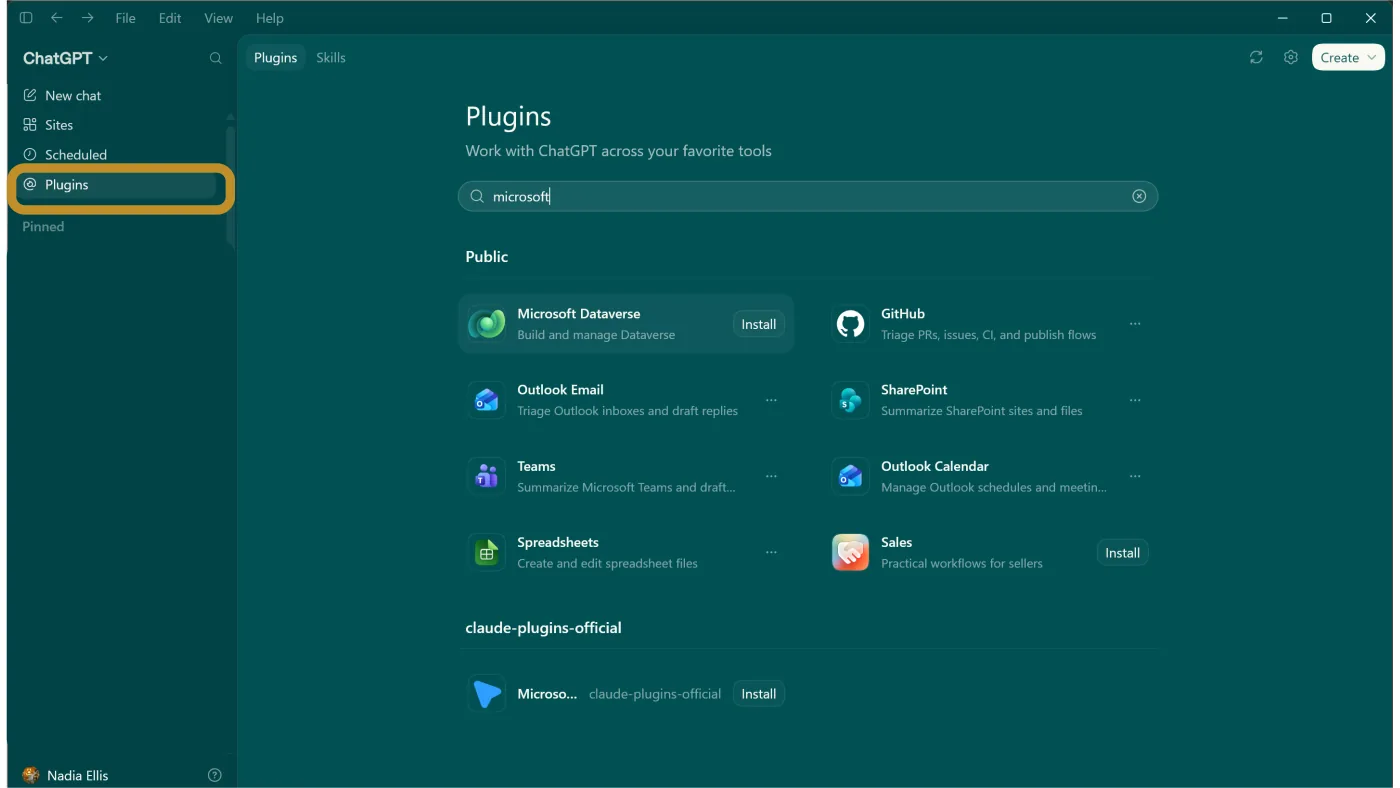Switch to the Skills tab
Viewport: 1400px width, 788px height.
coord(331,58)
